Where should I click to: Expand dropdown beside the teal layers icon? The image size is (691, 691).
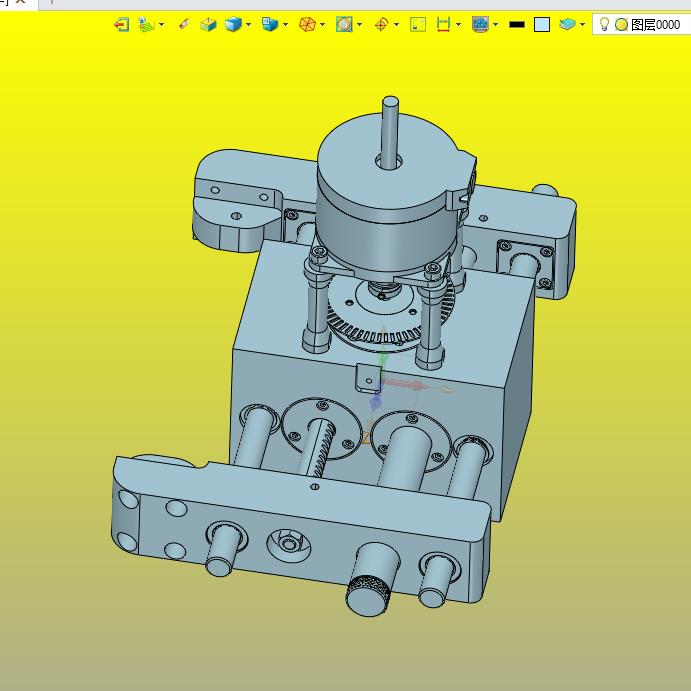coord(583,24)
